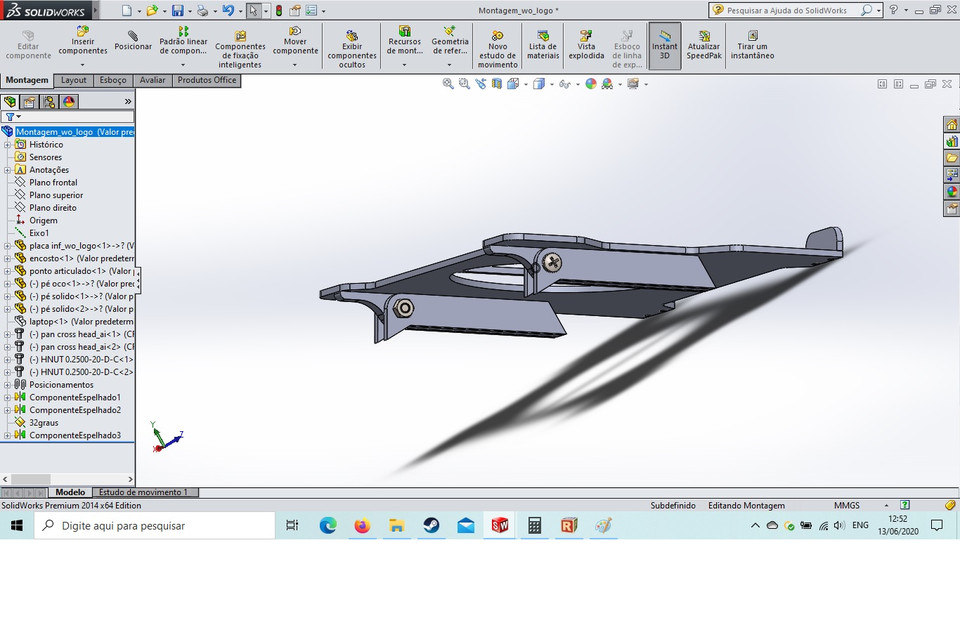The height and width of the screenshot is (637, 960).
Task: Start a Novo estudo de movimento
Action: (x=499, y=46)
